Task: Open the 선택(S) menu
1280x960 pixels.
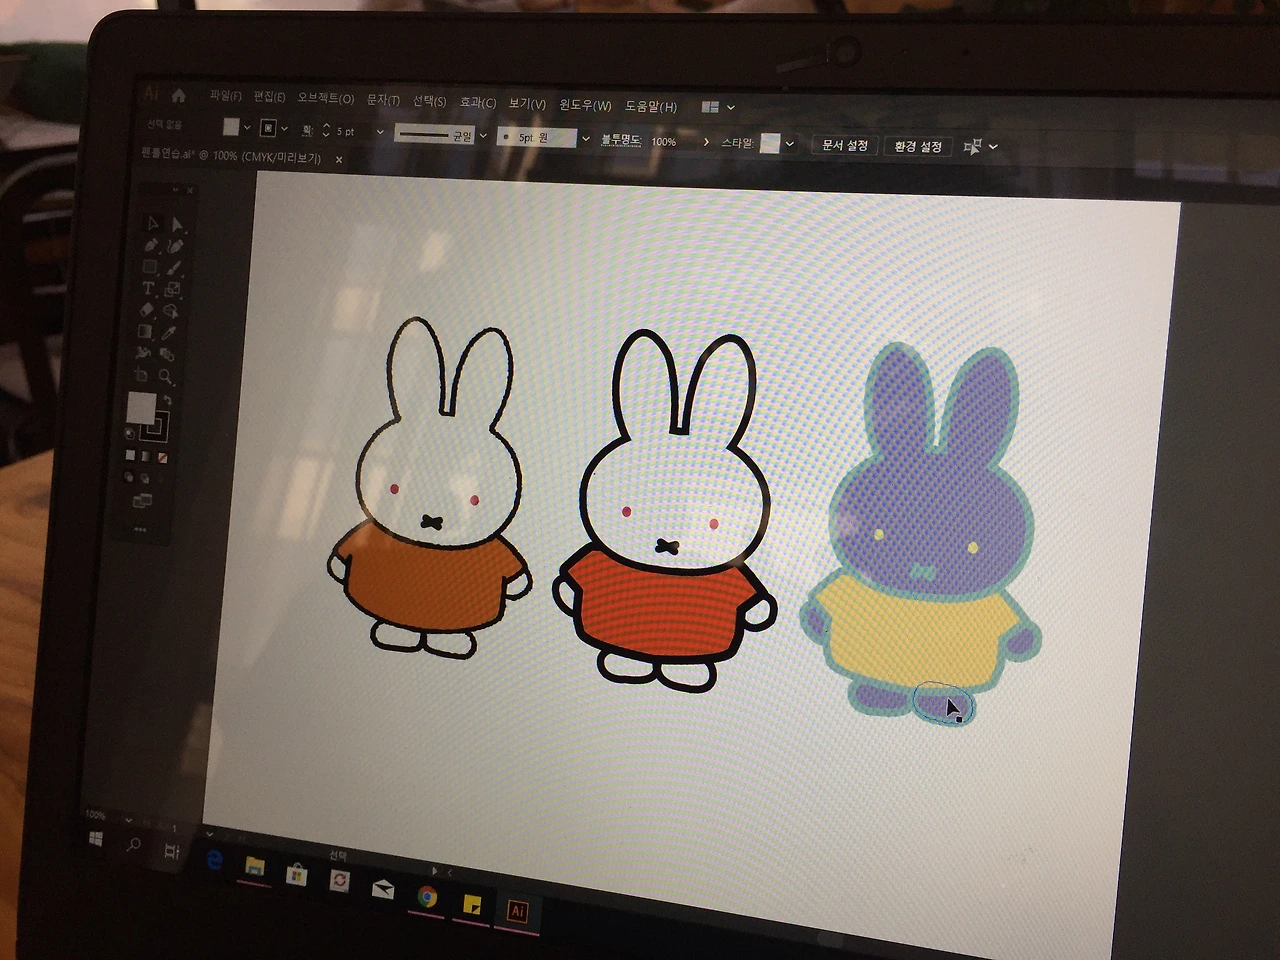Action: [x=429, y=102]
